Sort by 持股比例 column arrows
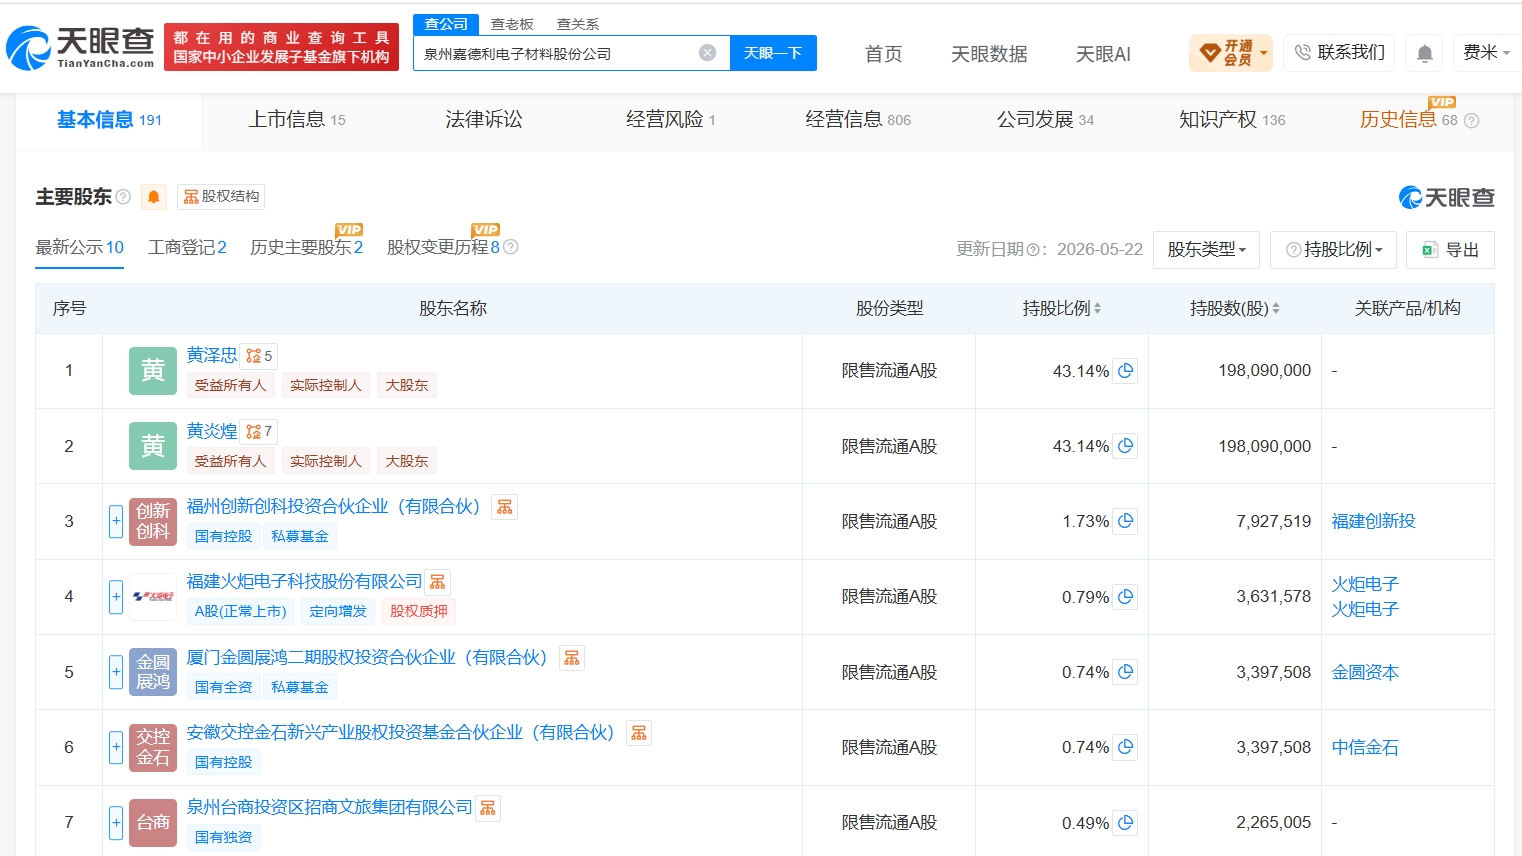The height and width of the screenshot is (856, 1522). pyautogui.click(x=1097, y=309)
